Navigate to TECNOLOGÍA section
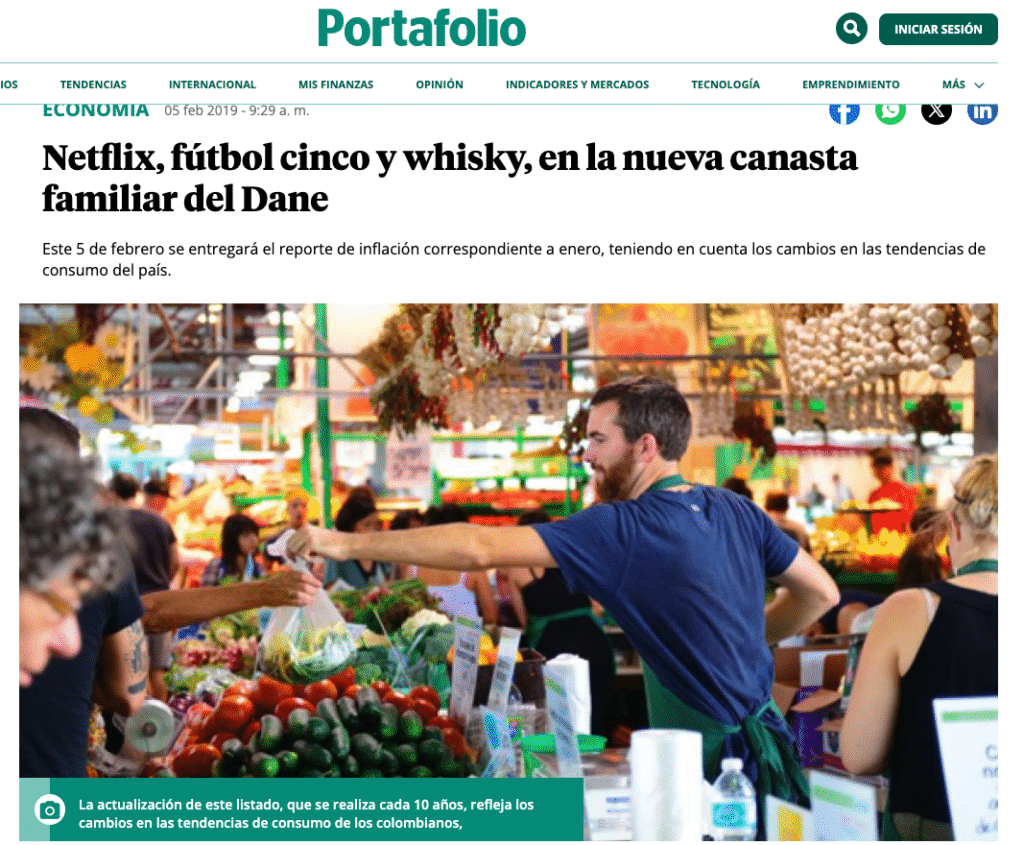1024x845 pixels. click(726, 84)
